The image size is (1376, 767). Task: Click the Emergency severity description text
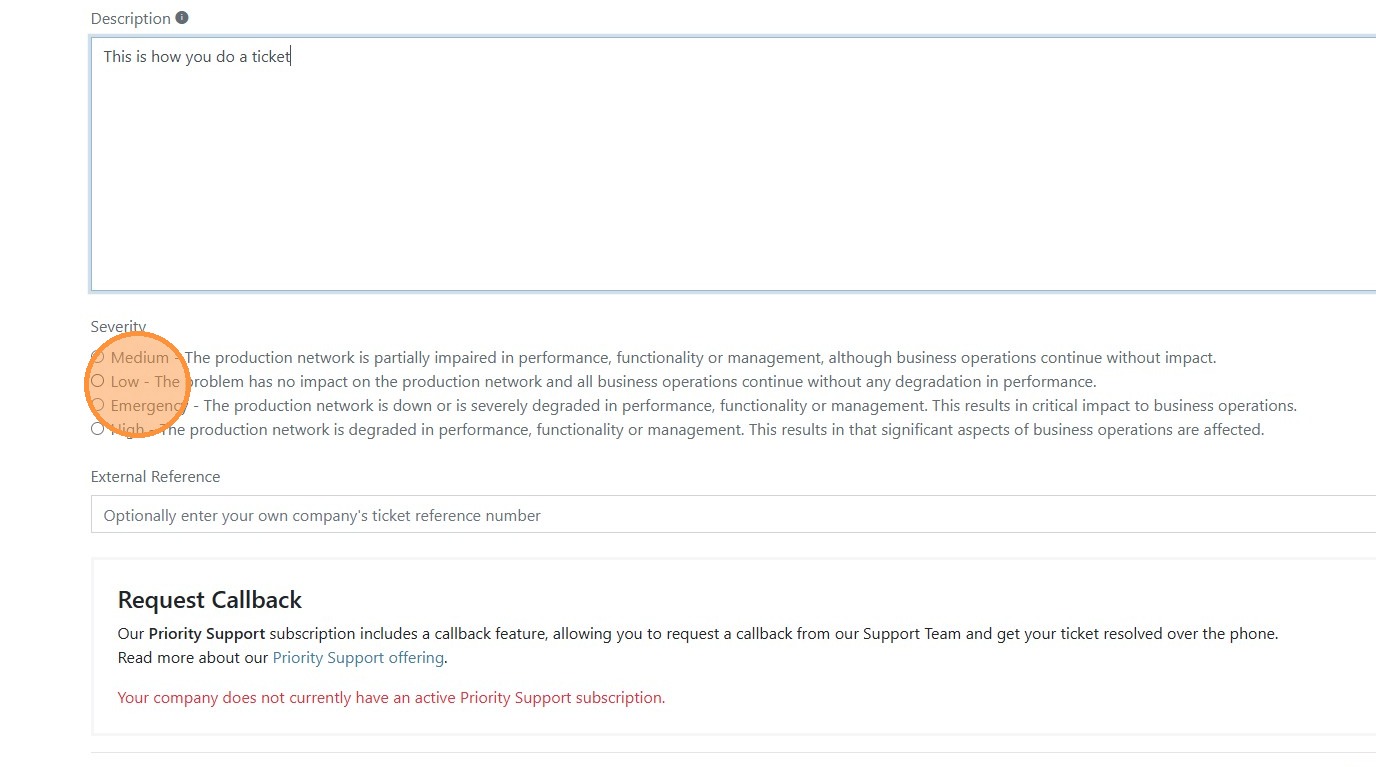point(750,405)
